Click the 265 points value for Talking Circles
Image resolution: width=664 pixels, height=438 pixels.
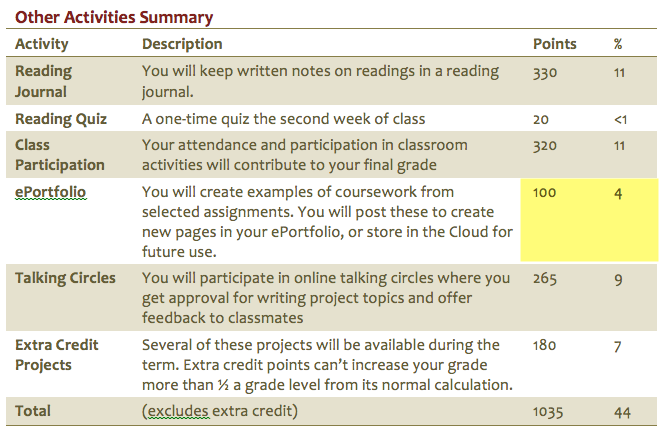tap(545, 278)
